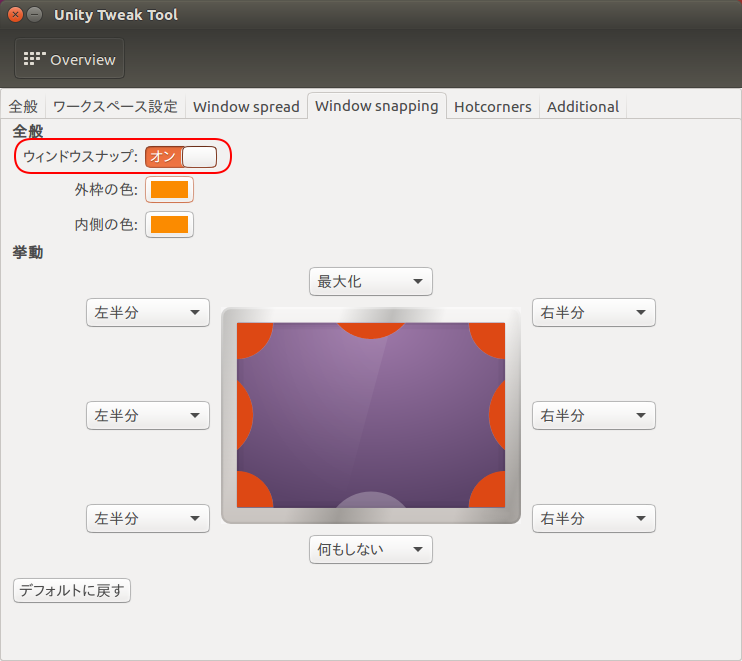Expand the bottom-center 何もしない dropdown
Screen dimensions: 742x661
tap(371, 549)
